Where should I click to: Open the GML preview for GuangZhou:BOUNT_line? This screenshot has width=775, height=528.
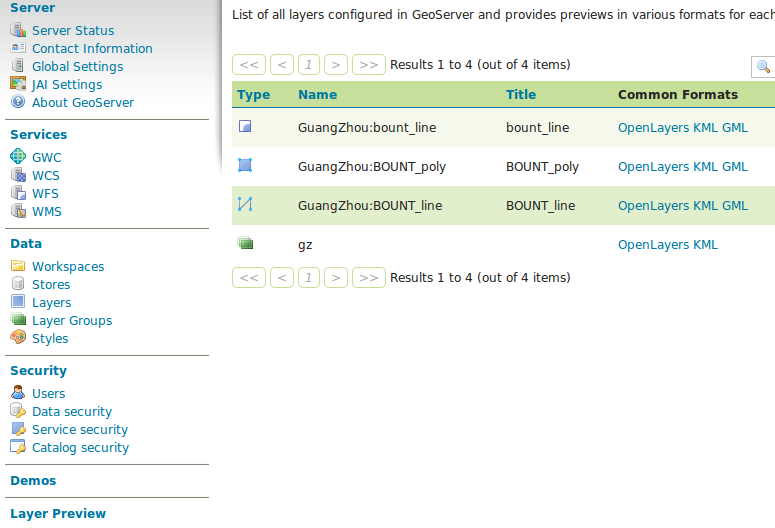tap(735, 206)
